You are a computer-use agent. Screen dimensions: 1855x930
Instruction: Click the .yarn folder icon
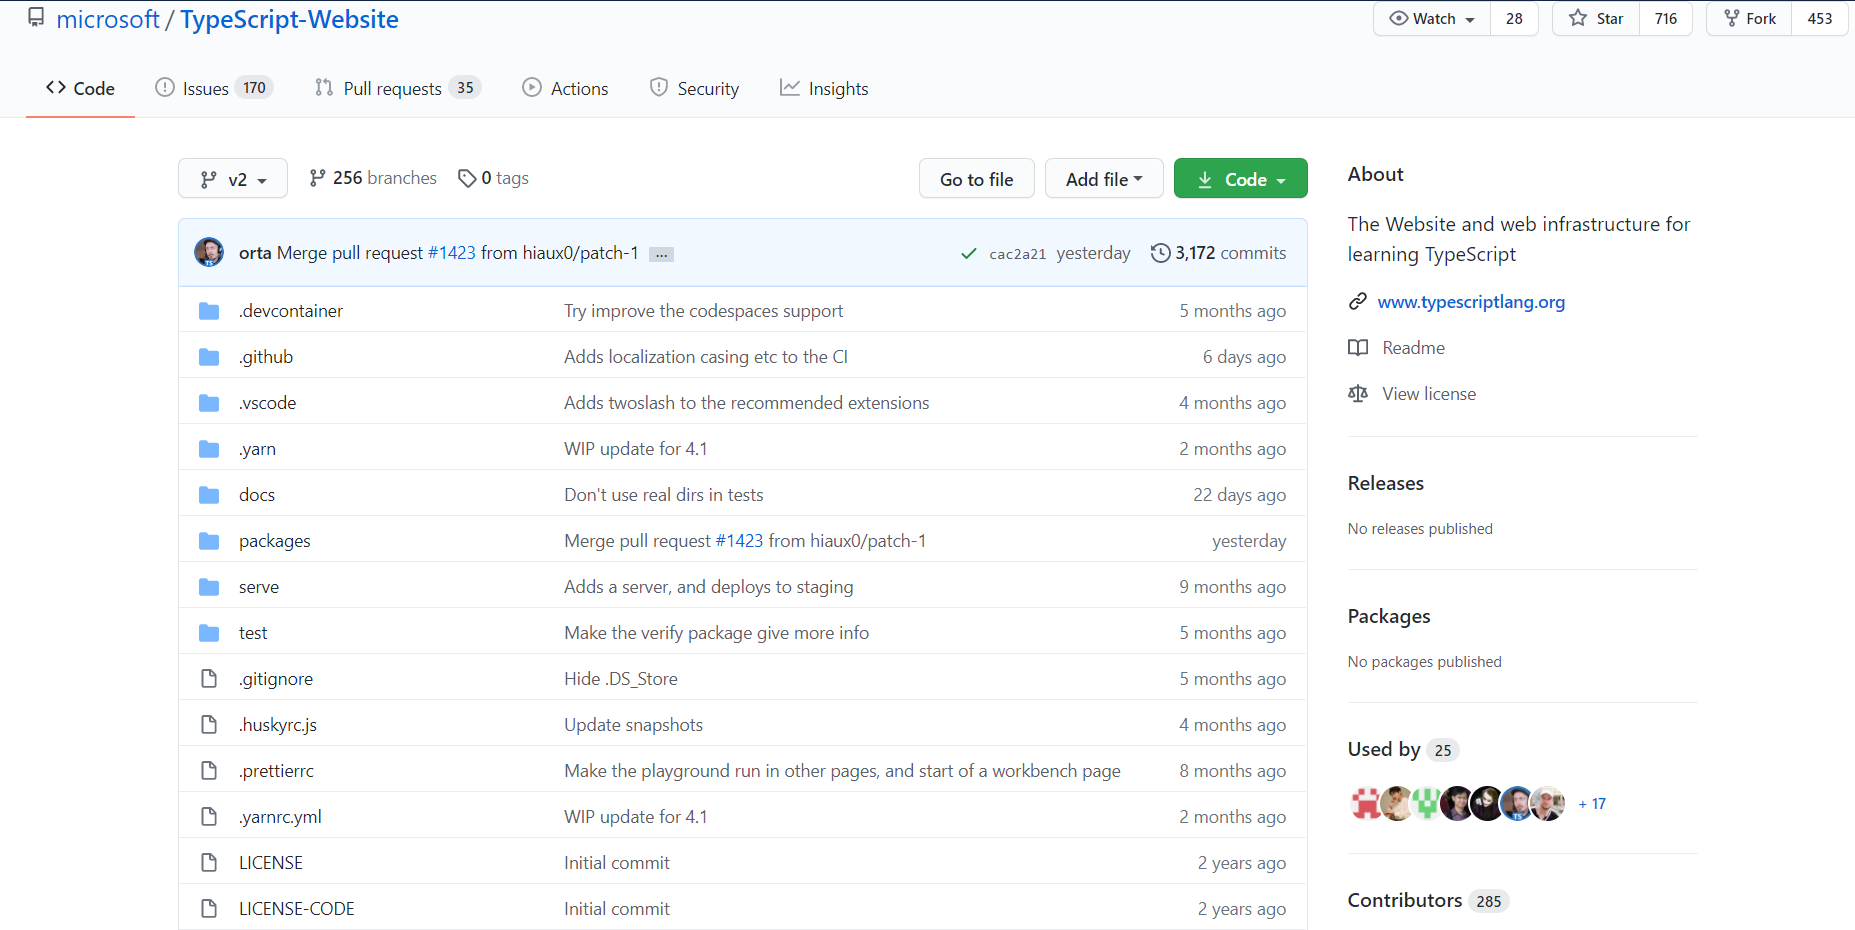[x=209, y=449]
